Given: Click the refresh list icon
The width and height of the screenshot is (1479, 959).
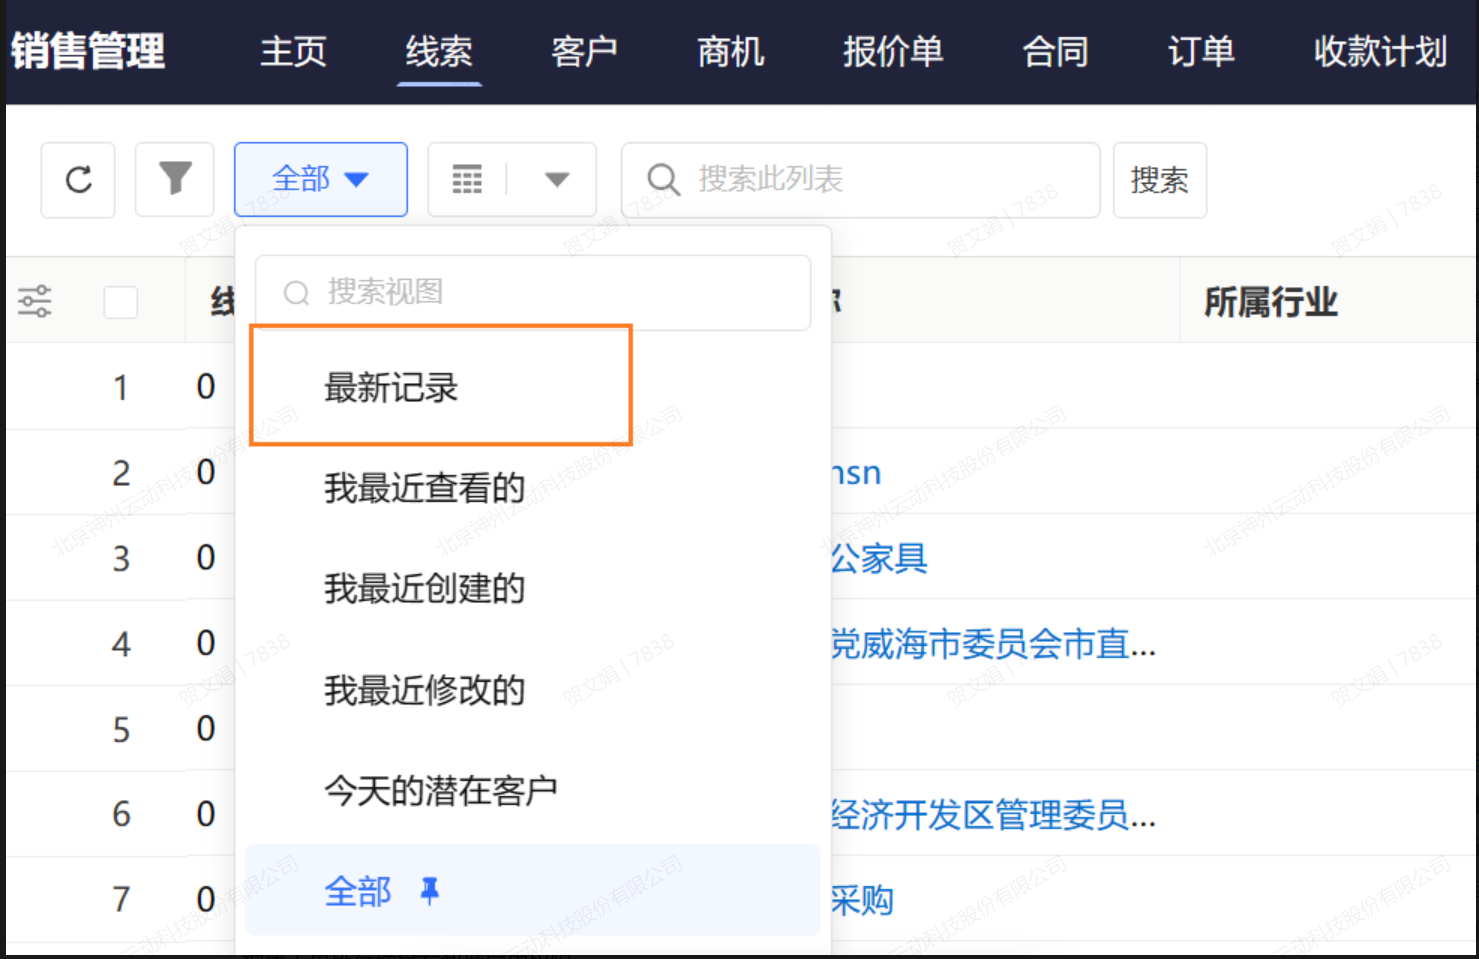Looking at the screenshot, I should pyautogui.click(x=78, y=180).
